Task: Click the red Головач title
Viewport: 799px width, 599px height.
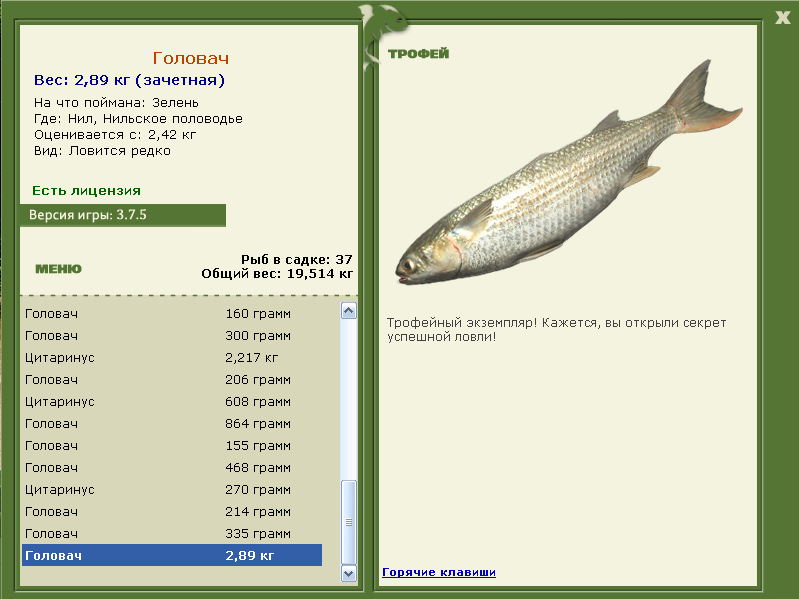Action: click(x=191, y=58)
